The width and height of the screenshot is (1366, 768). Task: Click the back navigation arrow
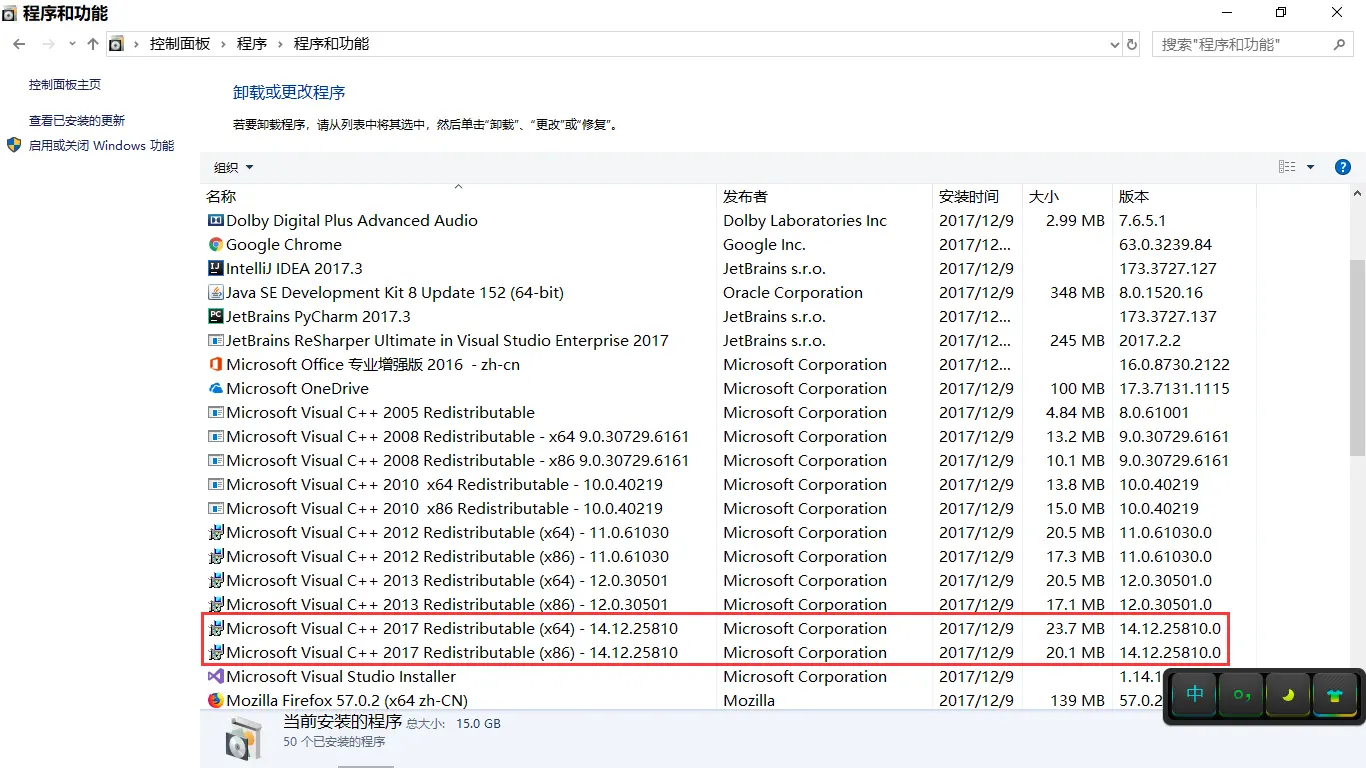19,44
